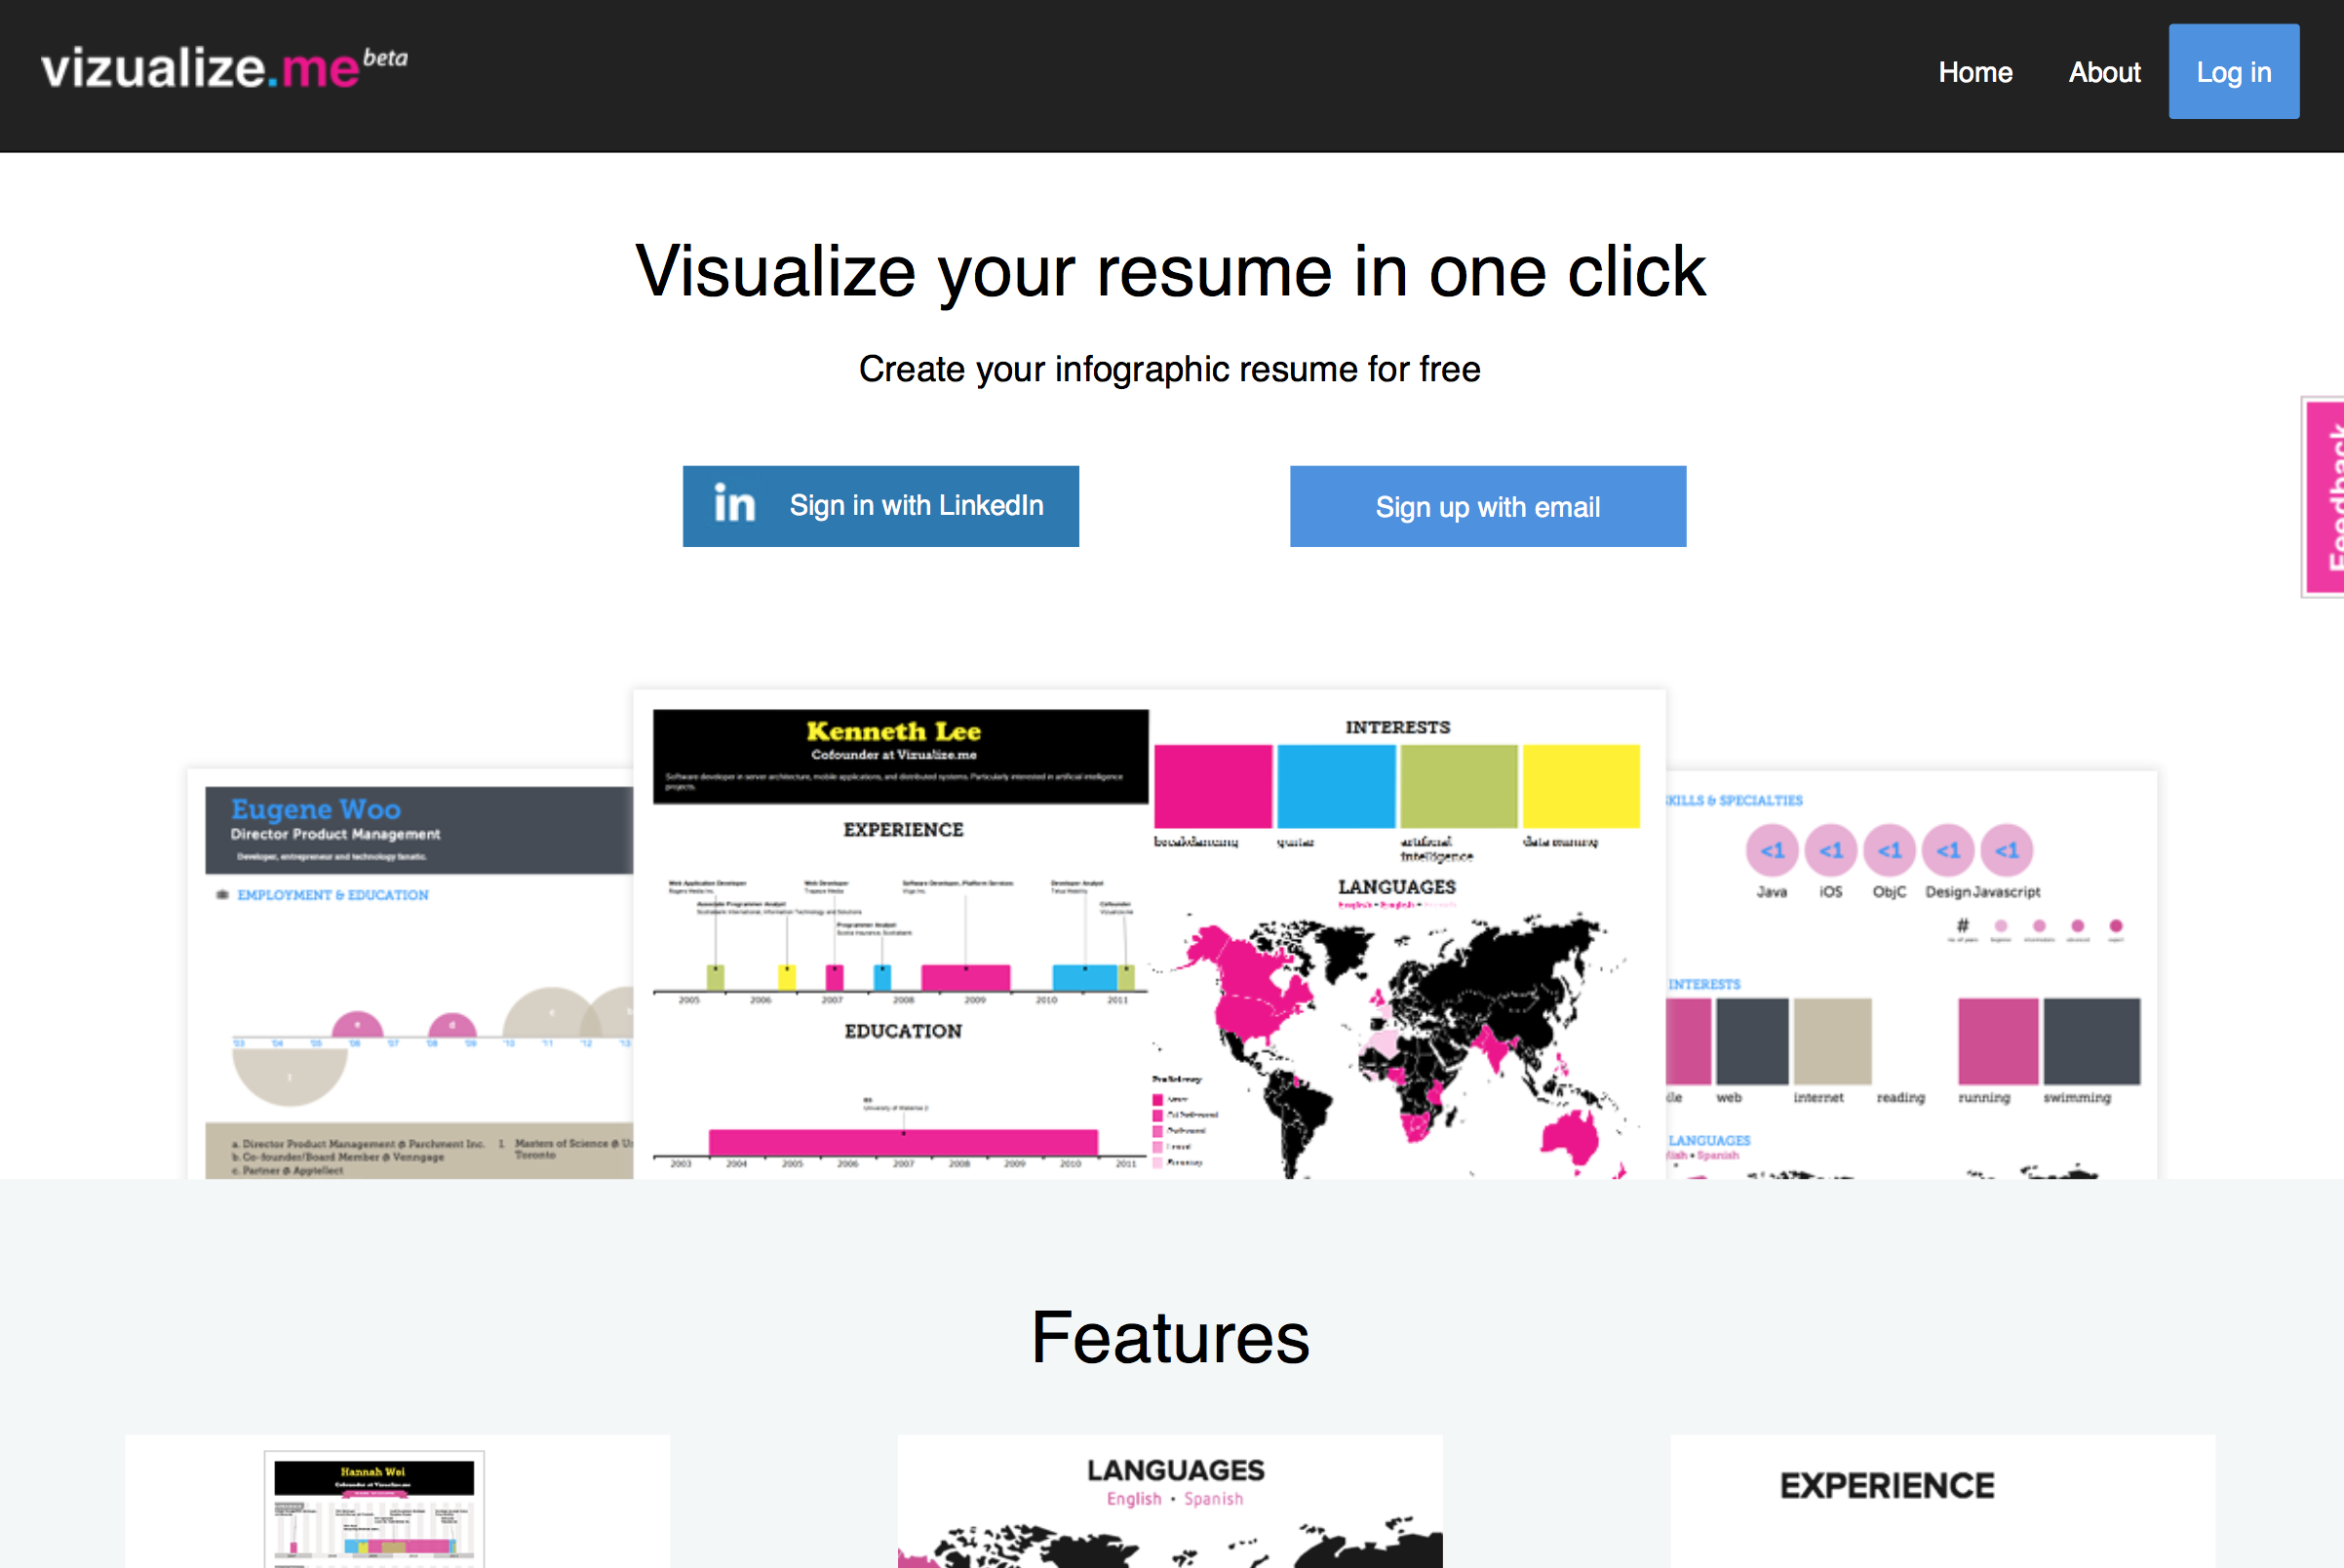Viewport: 2344px width, 1568px height.
Task: Click the Log in button
Action: 2233,72
